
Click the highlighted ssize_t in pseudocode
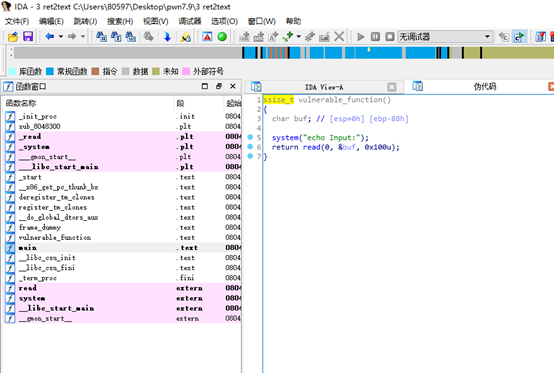click(x=279, y=100)
